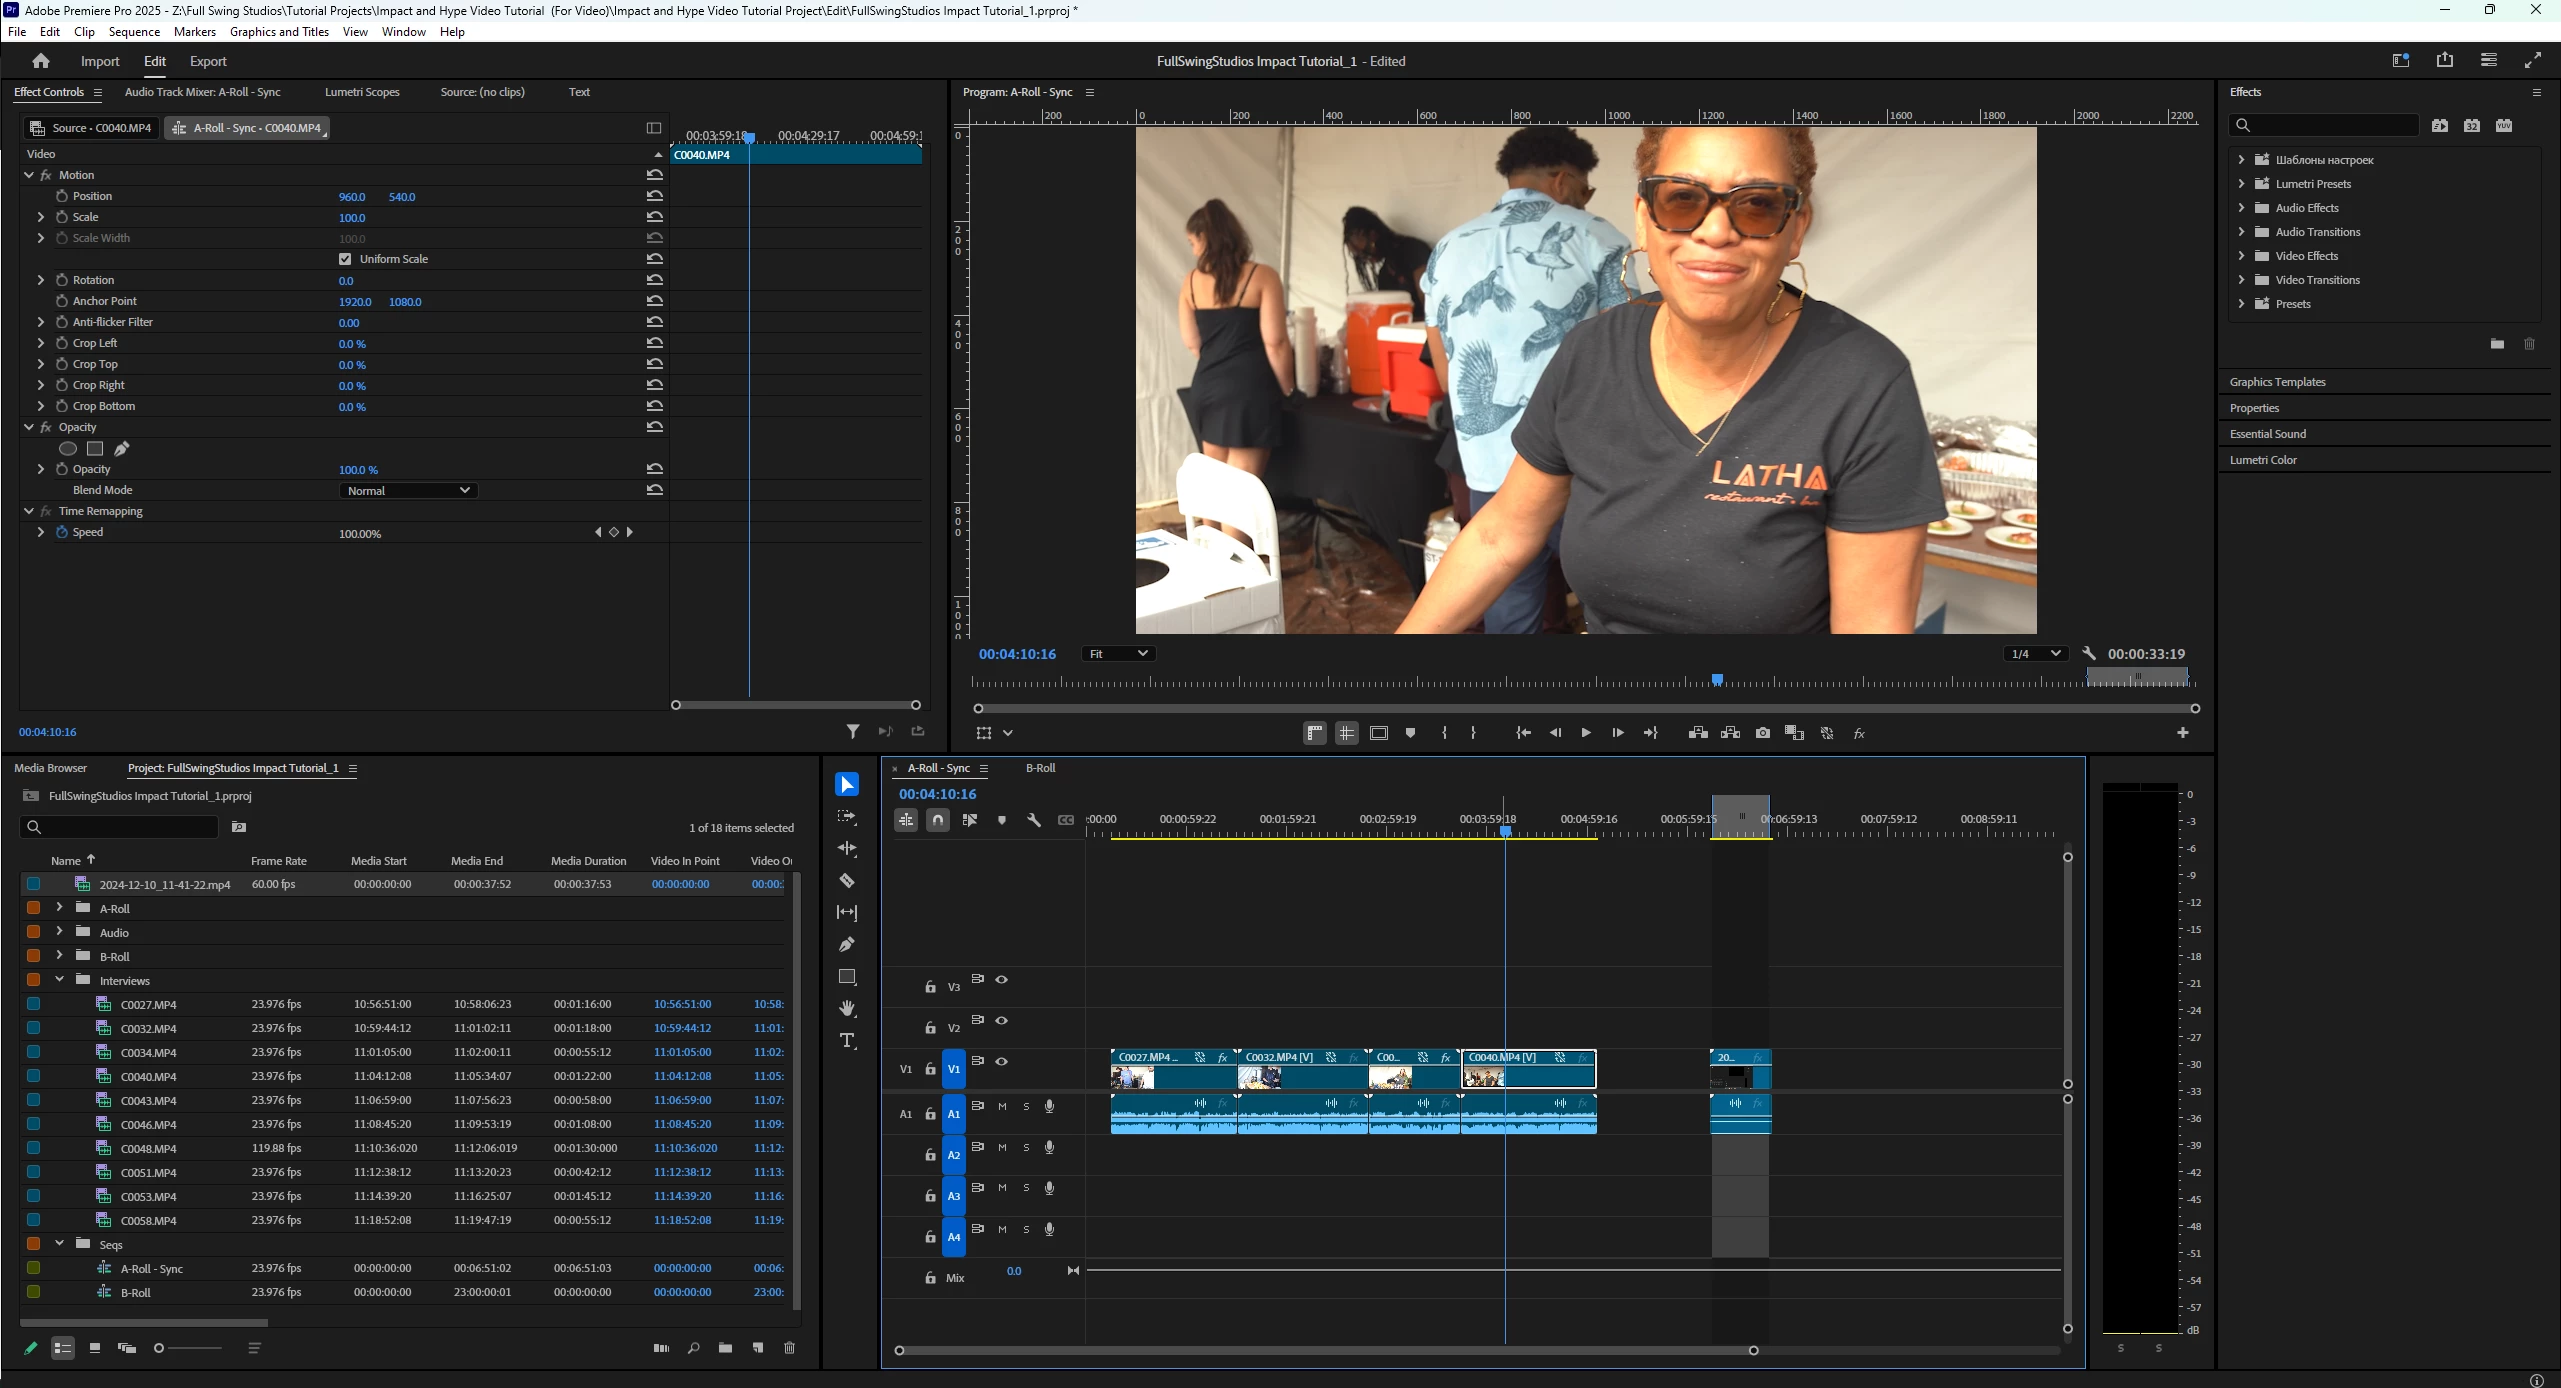
Task: Select the Hand tool
Action: click(847, 1008)
